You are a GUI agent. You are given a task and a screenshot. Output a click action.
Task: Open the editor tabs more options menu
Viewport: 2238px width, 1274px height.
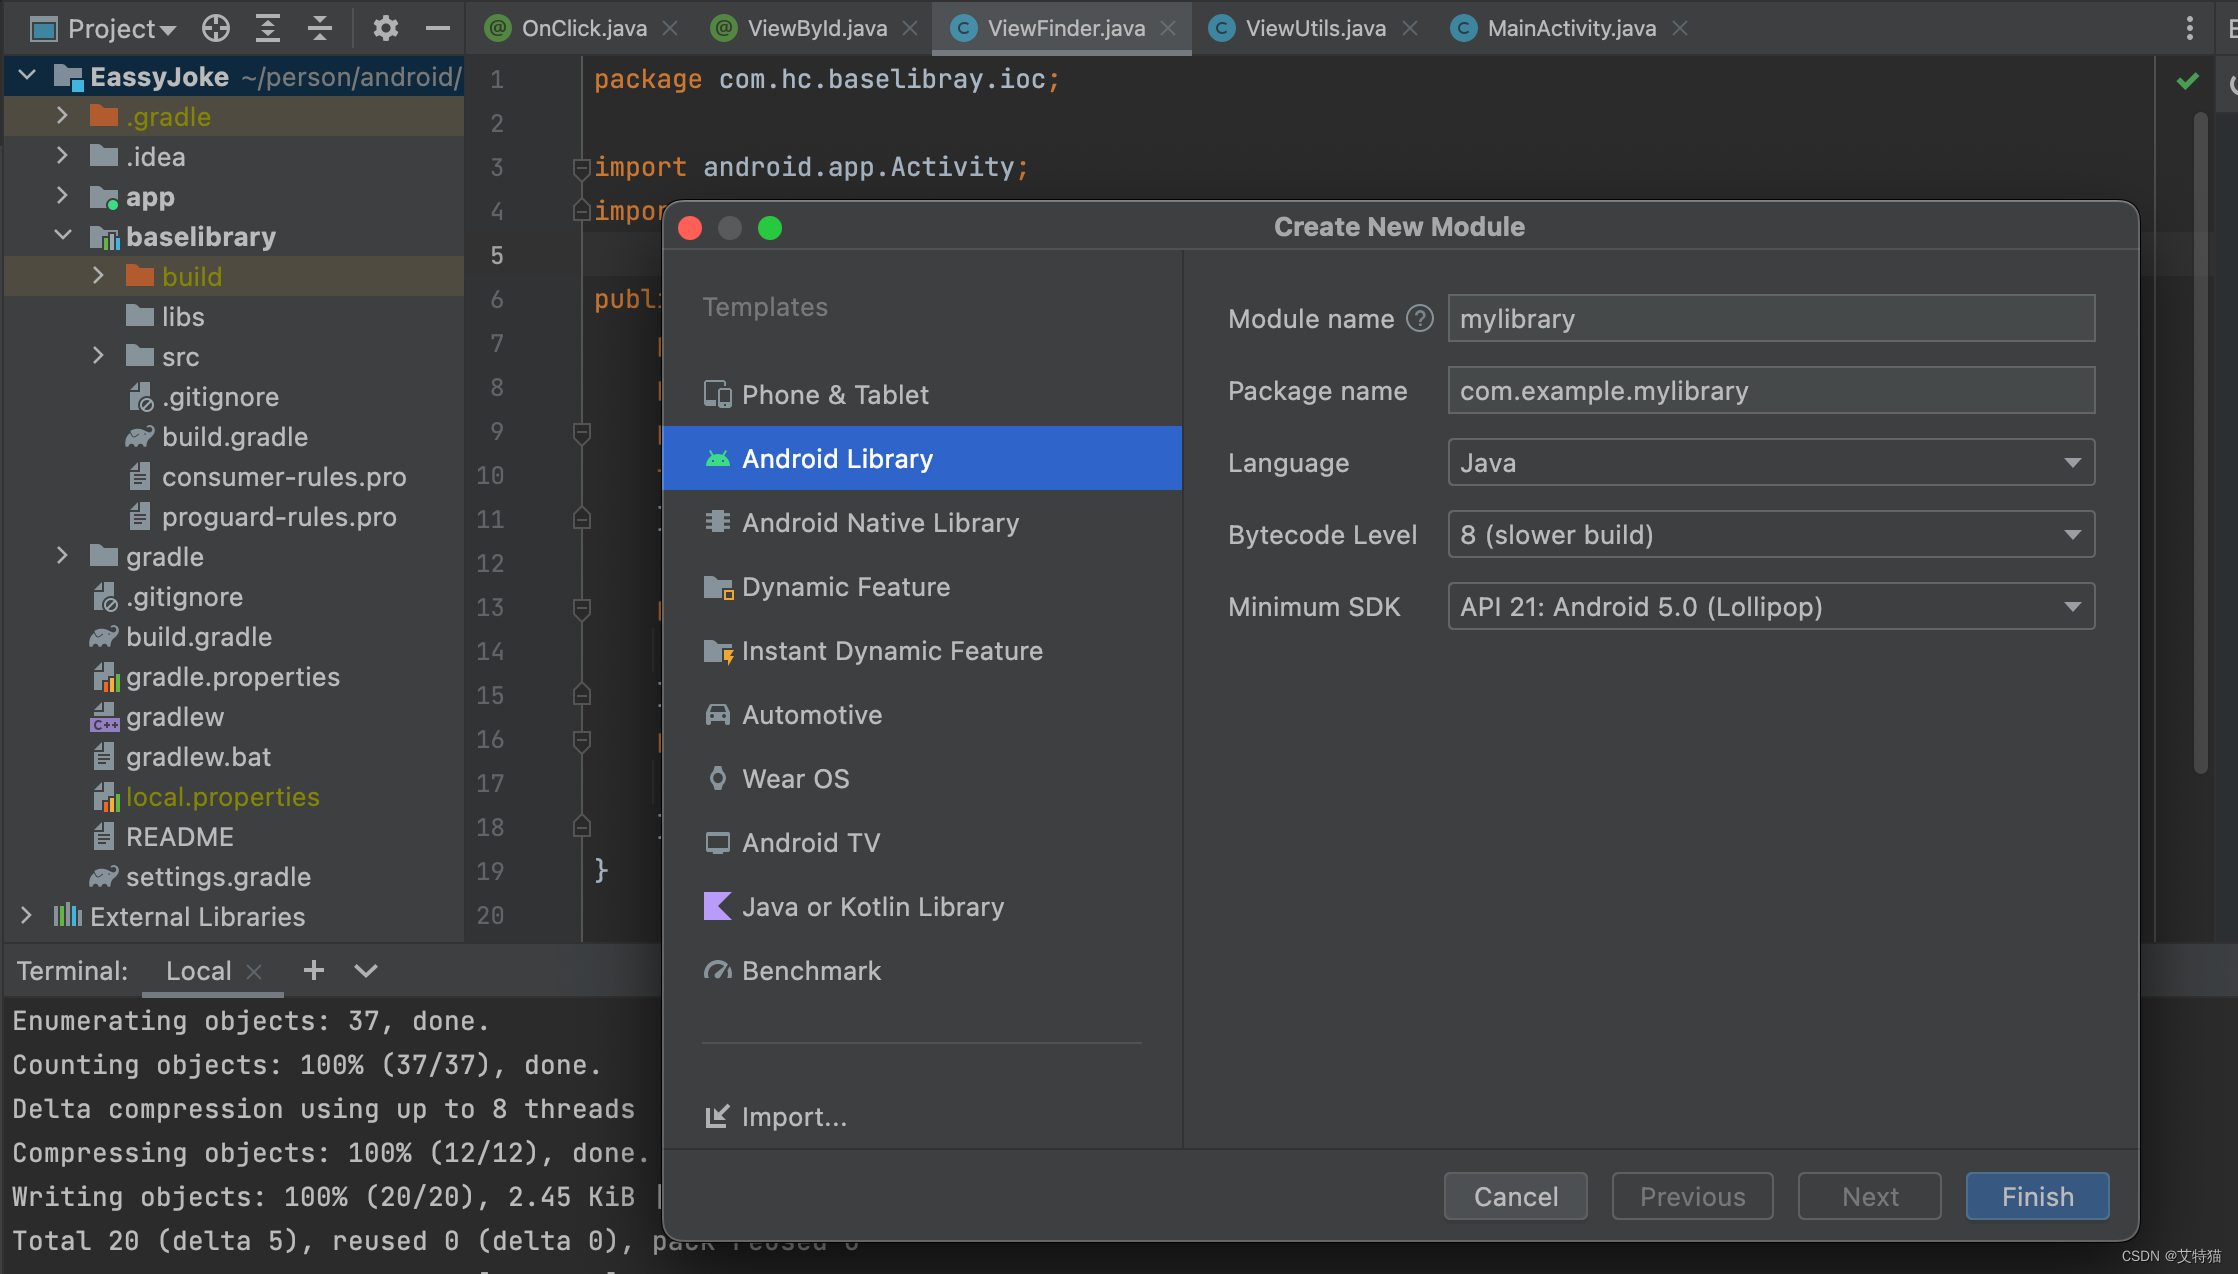pyautogui.click(x=2189, y=28)
